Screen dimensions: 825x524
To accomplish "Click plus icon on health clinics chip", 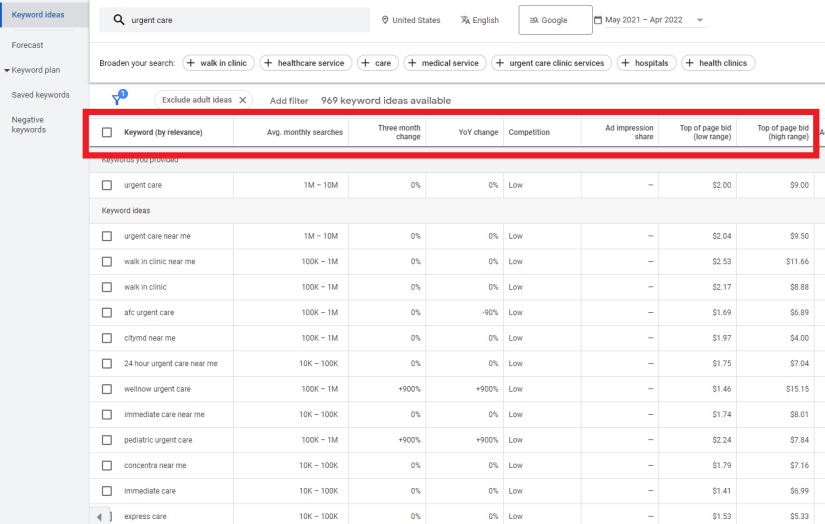I will (690, 63).
